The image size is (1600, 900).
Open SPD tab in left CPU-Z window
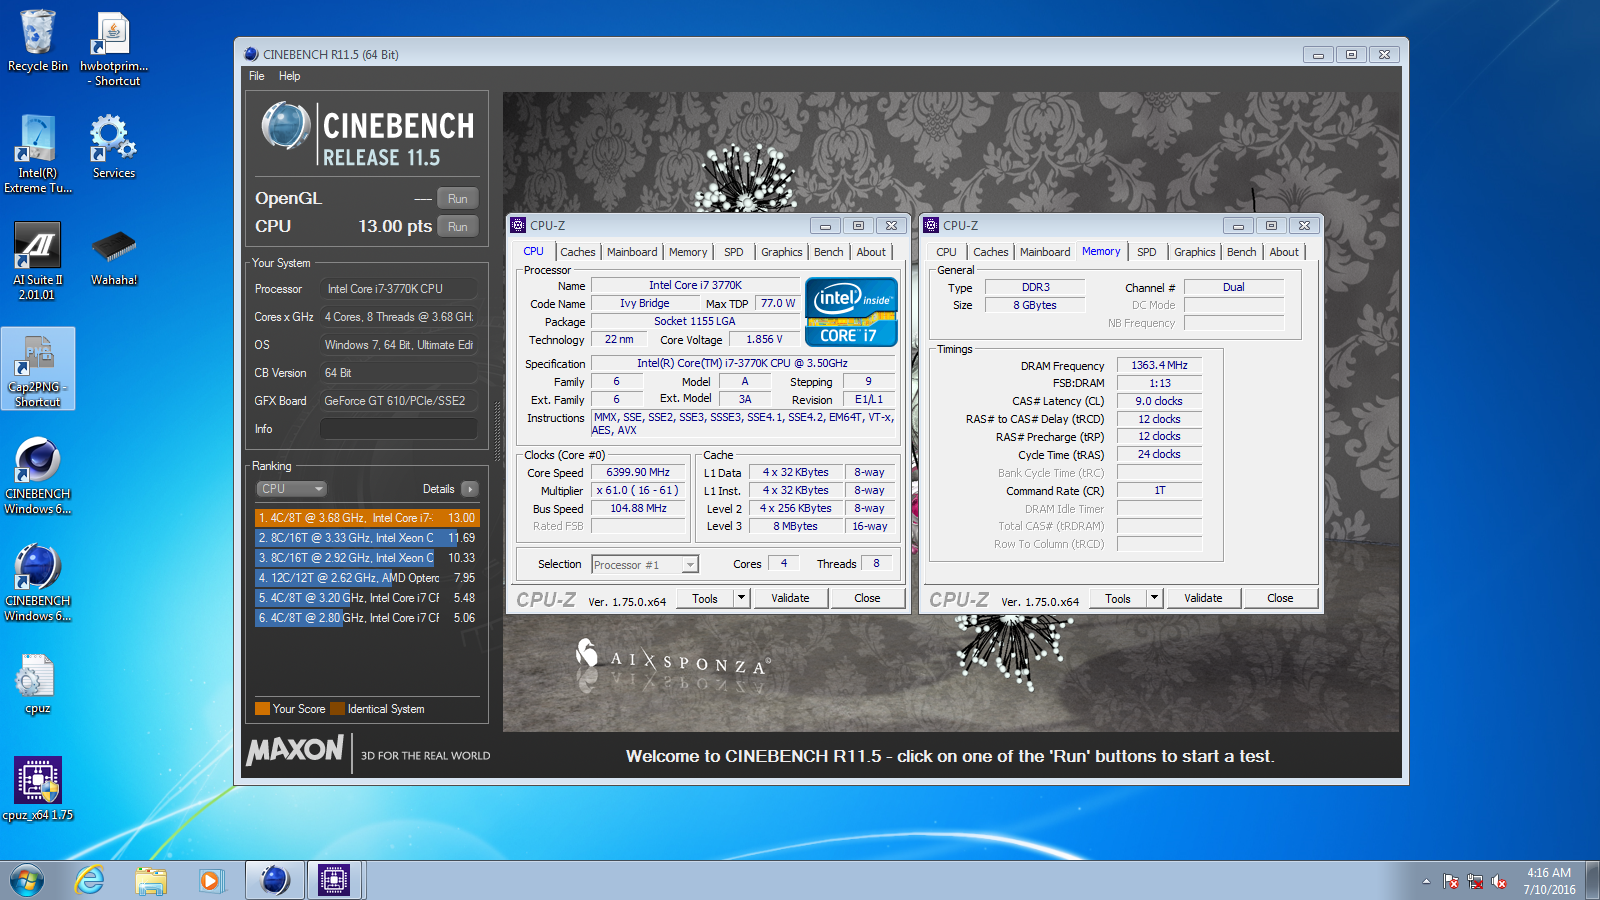(734, 252)
